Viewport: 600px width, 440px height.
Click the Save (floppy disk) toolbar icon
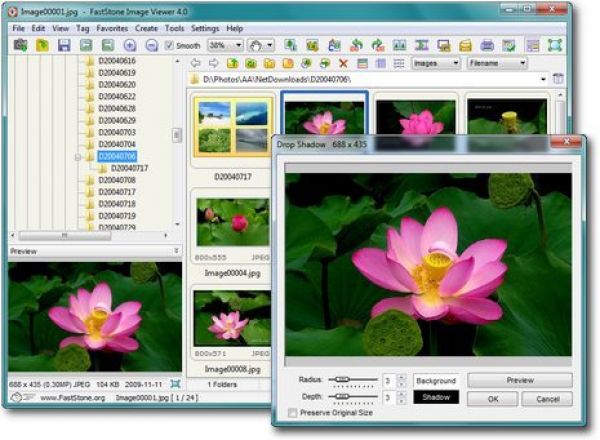pyautogui.click(x=64, y=46)
